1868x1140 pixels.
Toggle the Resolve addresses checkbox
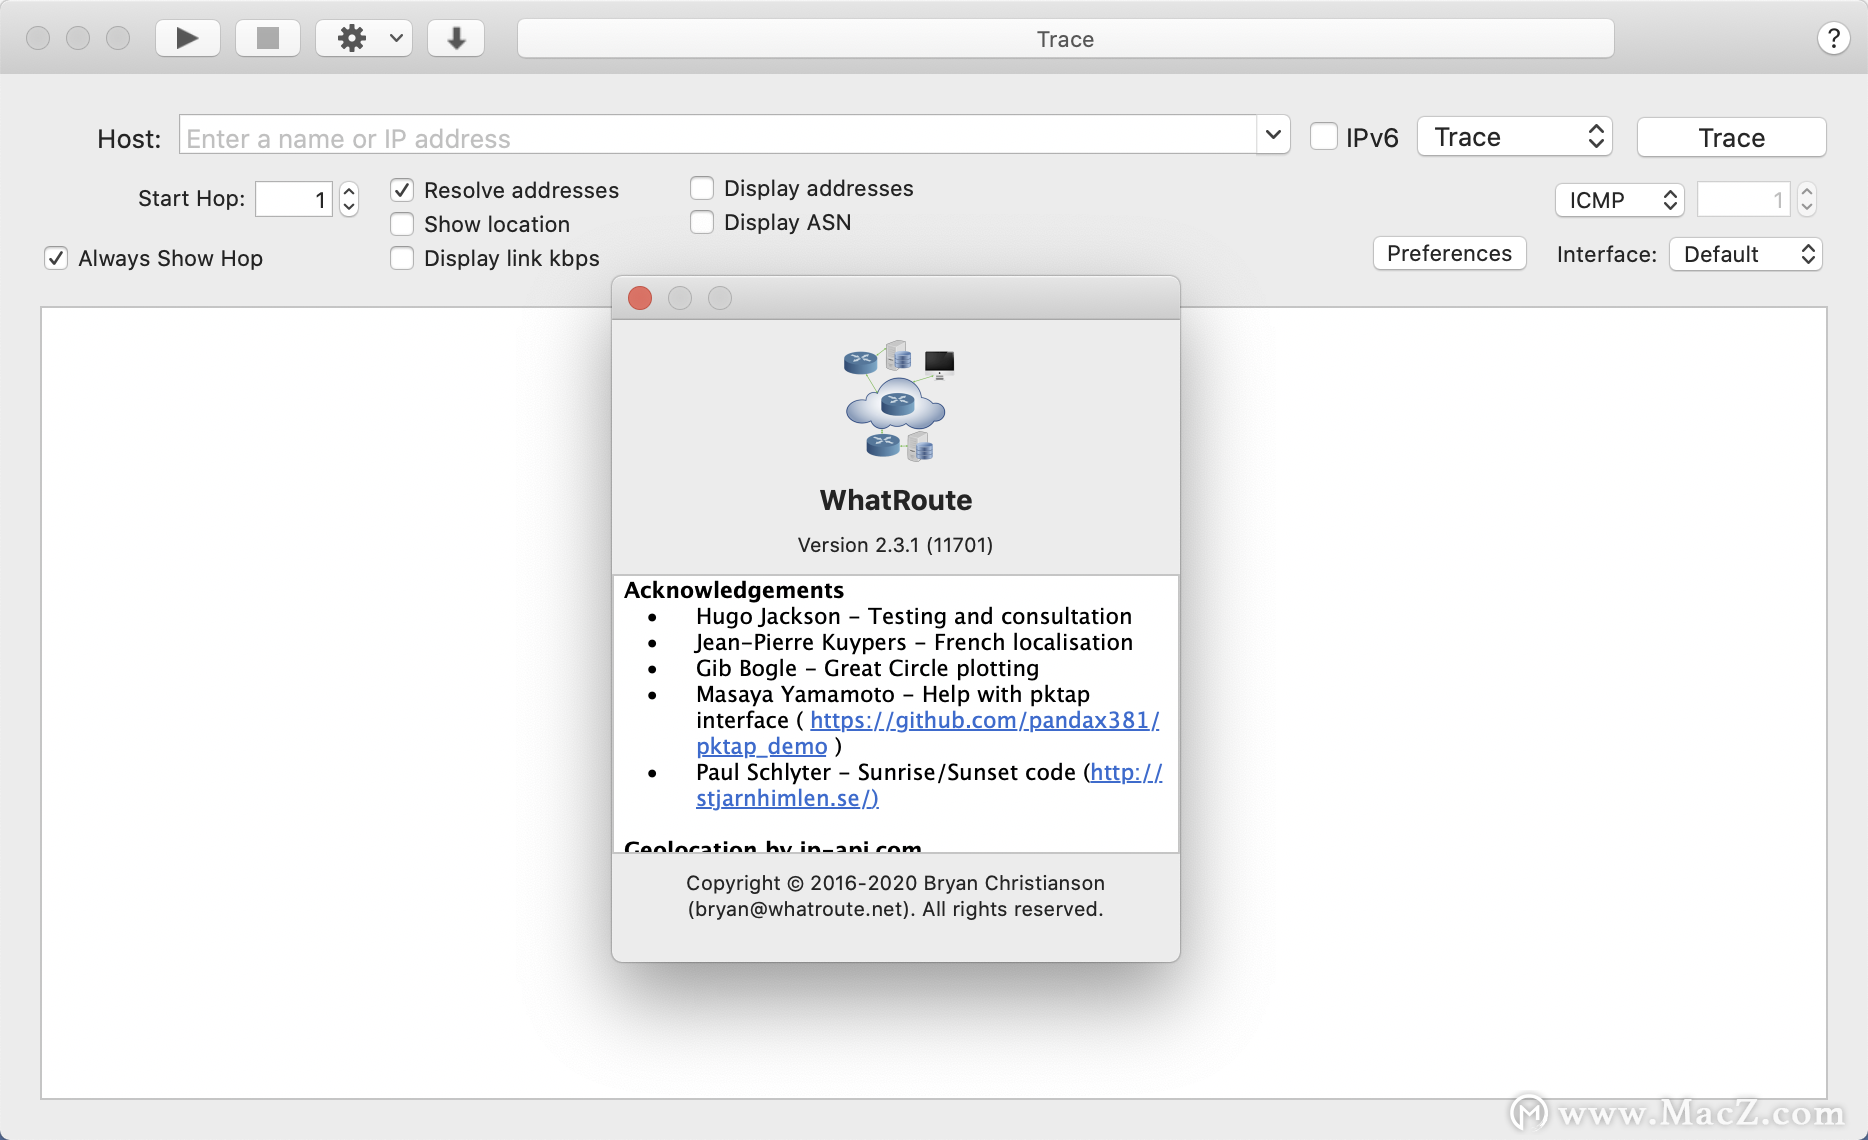(x=402, y=190)
